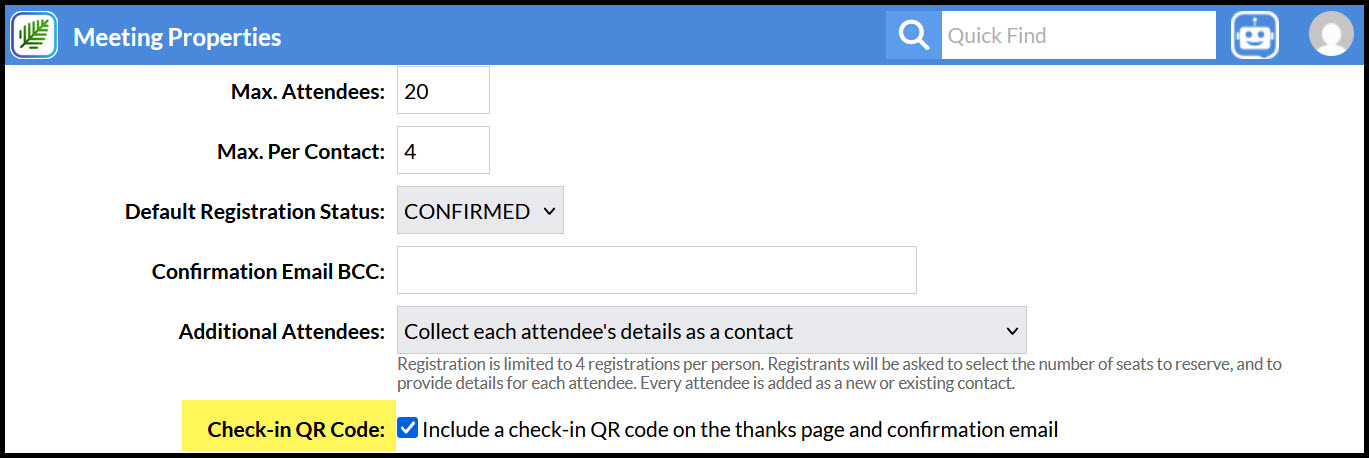
Task: Open the Default Registration Status dropdown
Action: (480, 211)
